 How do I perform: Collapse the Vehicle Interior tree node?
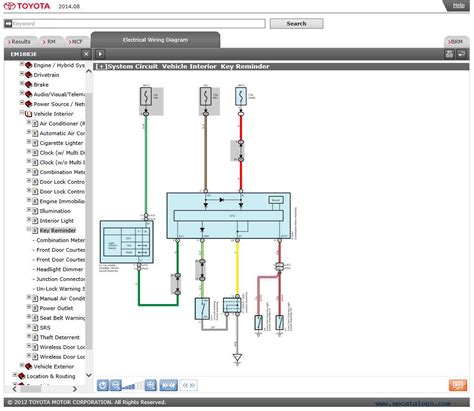point(22,113)
